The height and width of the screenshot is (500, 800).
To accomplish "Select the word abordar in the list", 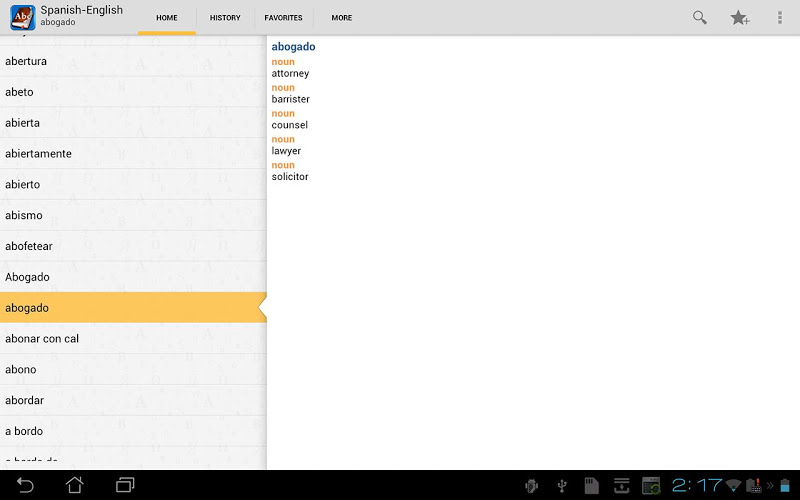I will pos(133,401).
